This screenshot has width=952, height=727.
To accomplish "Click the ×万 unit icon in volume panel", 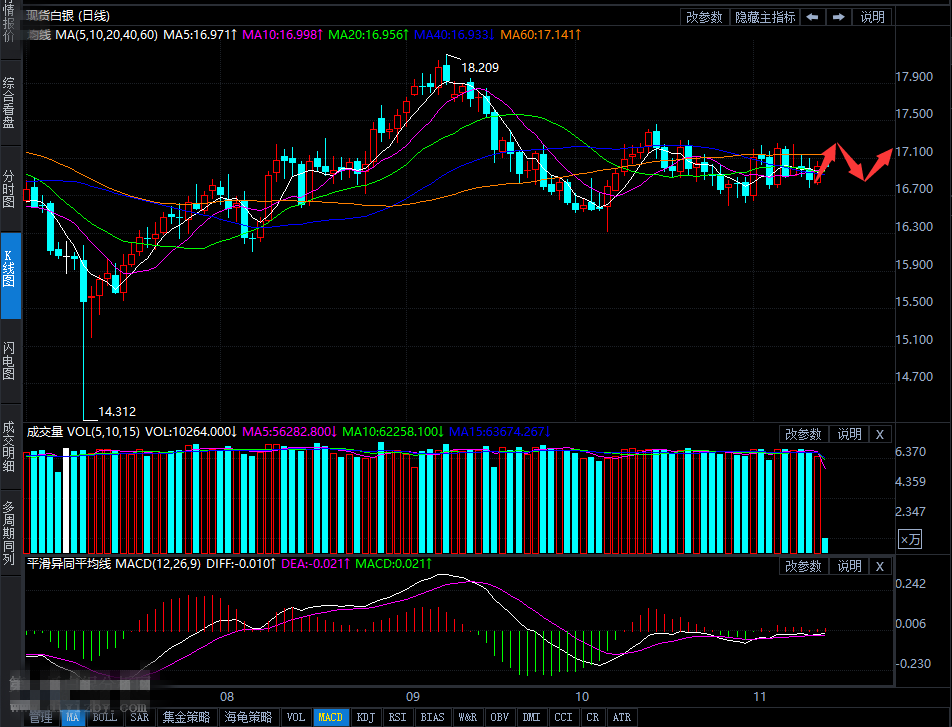I will click(x=910, y=540).
